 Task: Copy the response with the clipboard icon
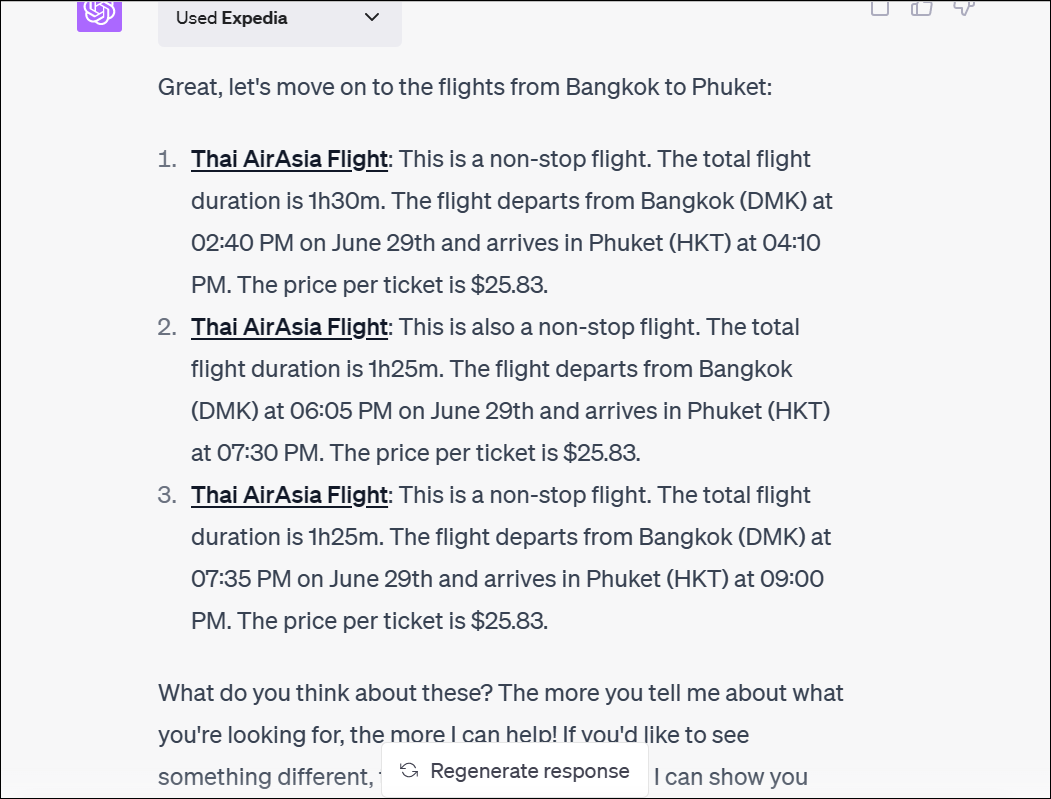(880, 8)
